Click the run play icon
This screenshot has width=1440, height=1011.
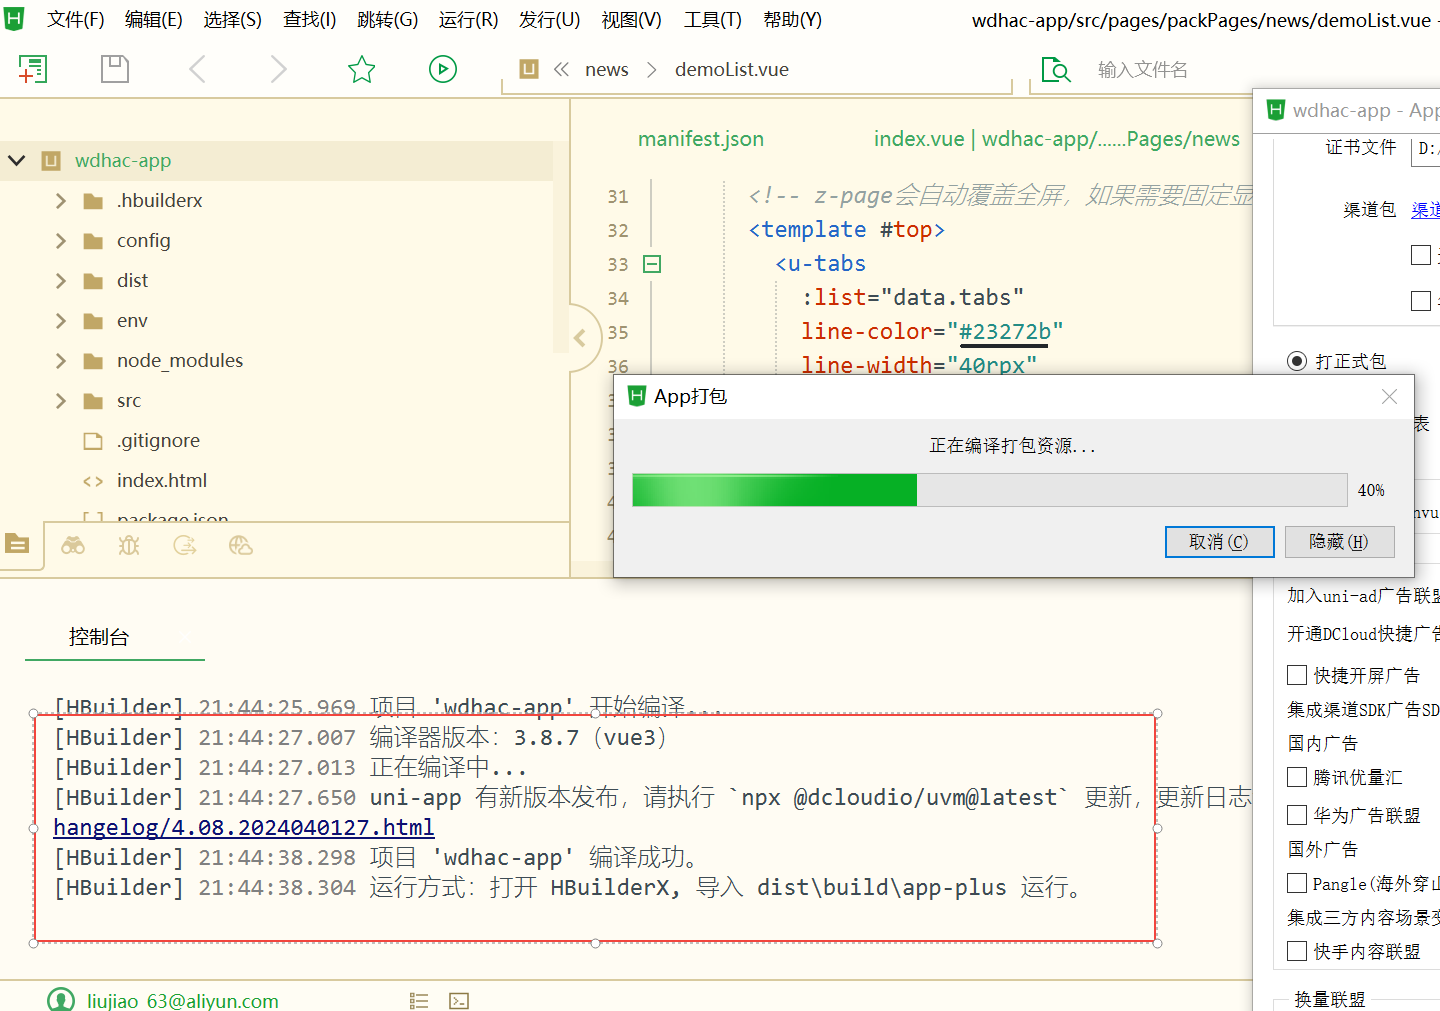point(442,69)
